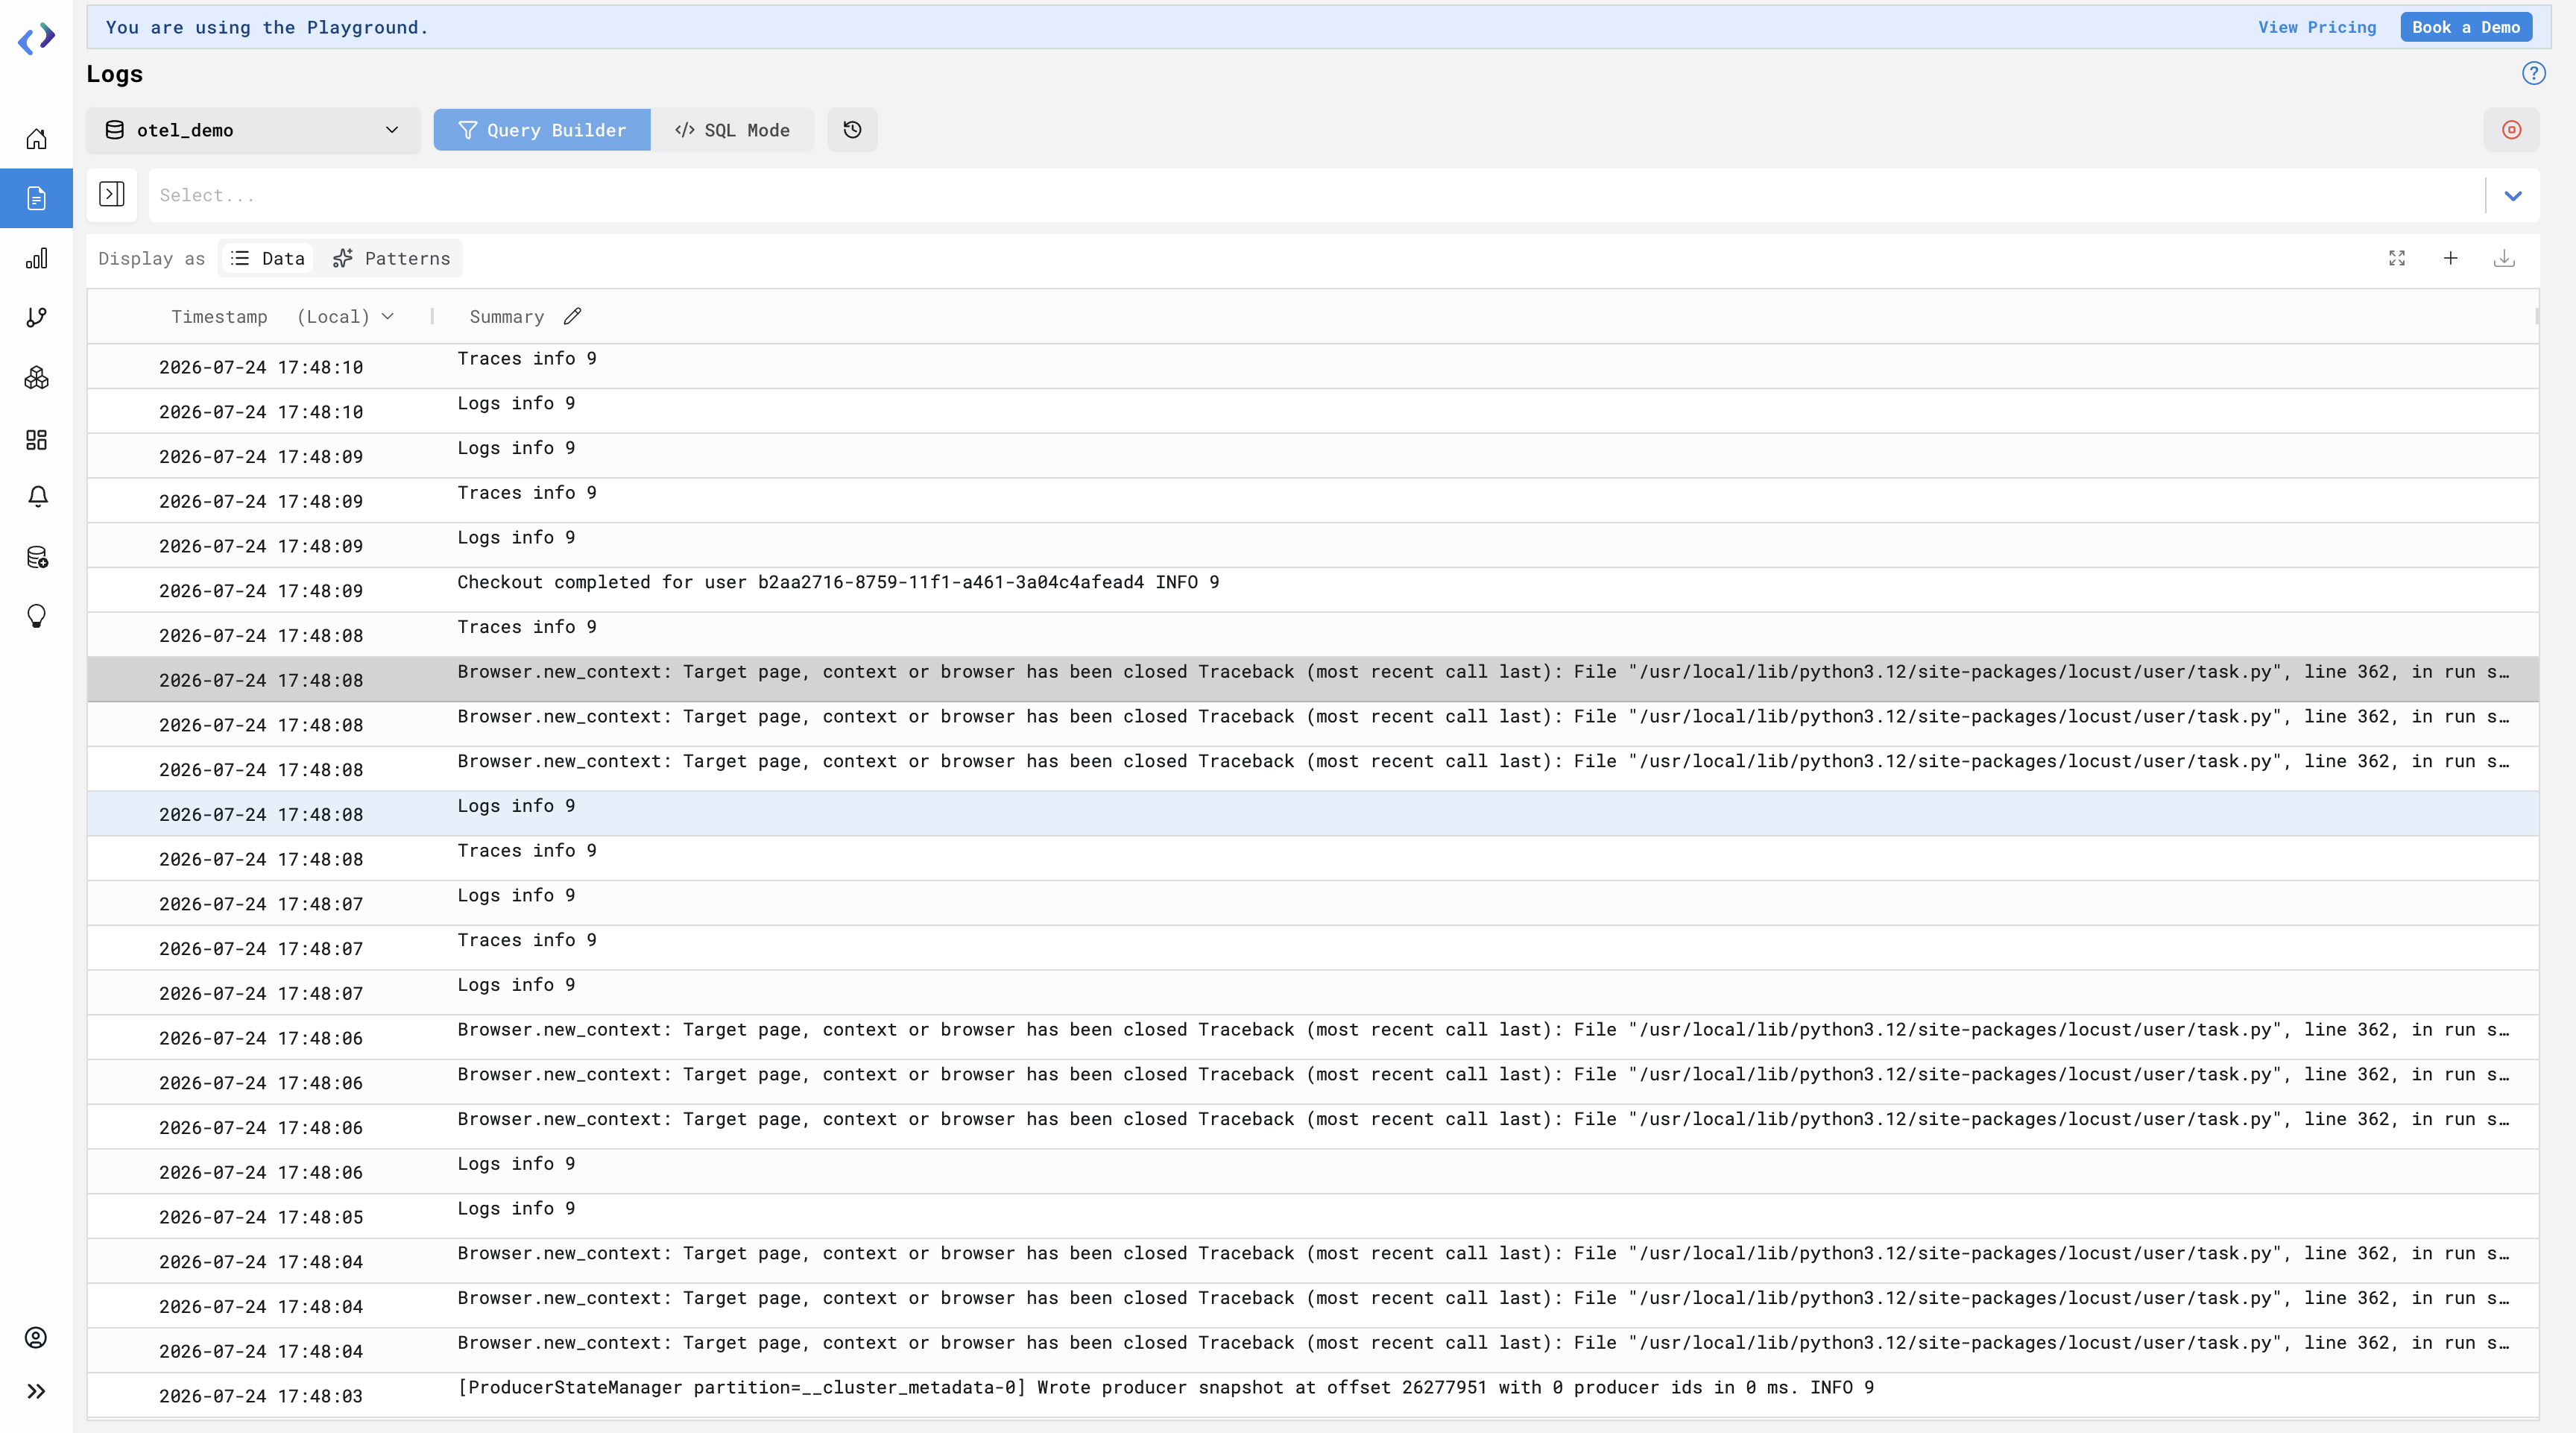Click the Logs page heading

[x=114, y=74]
